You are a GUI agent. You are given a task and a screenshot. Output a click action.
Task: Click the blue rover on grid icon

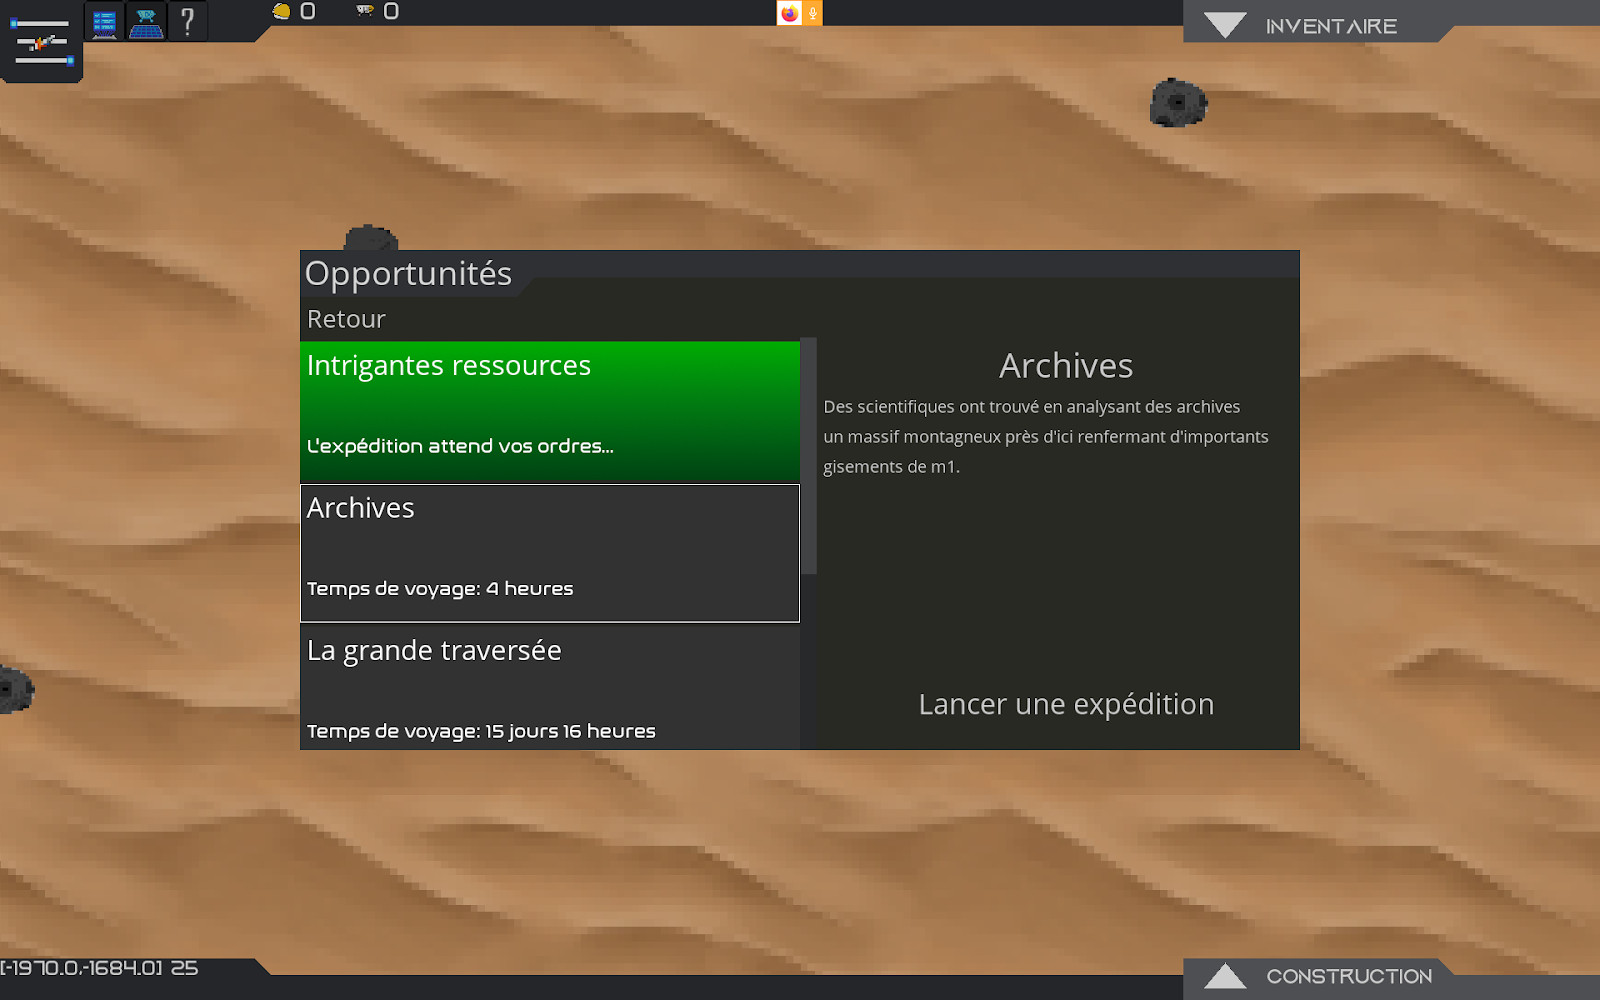146,22
